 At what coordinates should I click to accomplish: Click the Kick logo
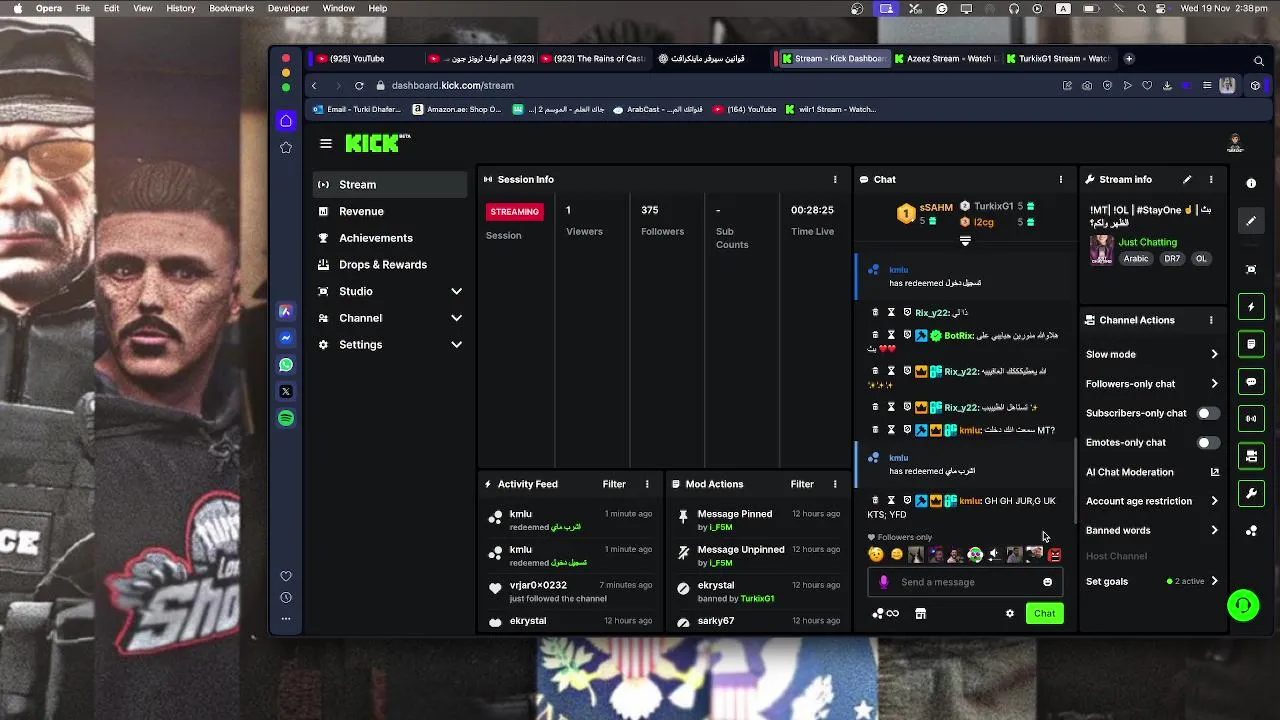coord(377,144)
